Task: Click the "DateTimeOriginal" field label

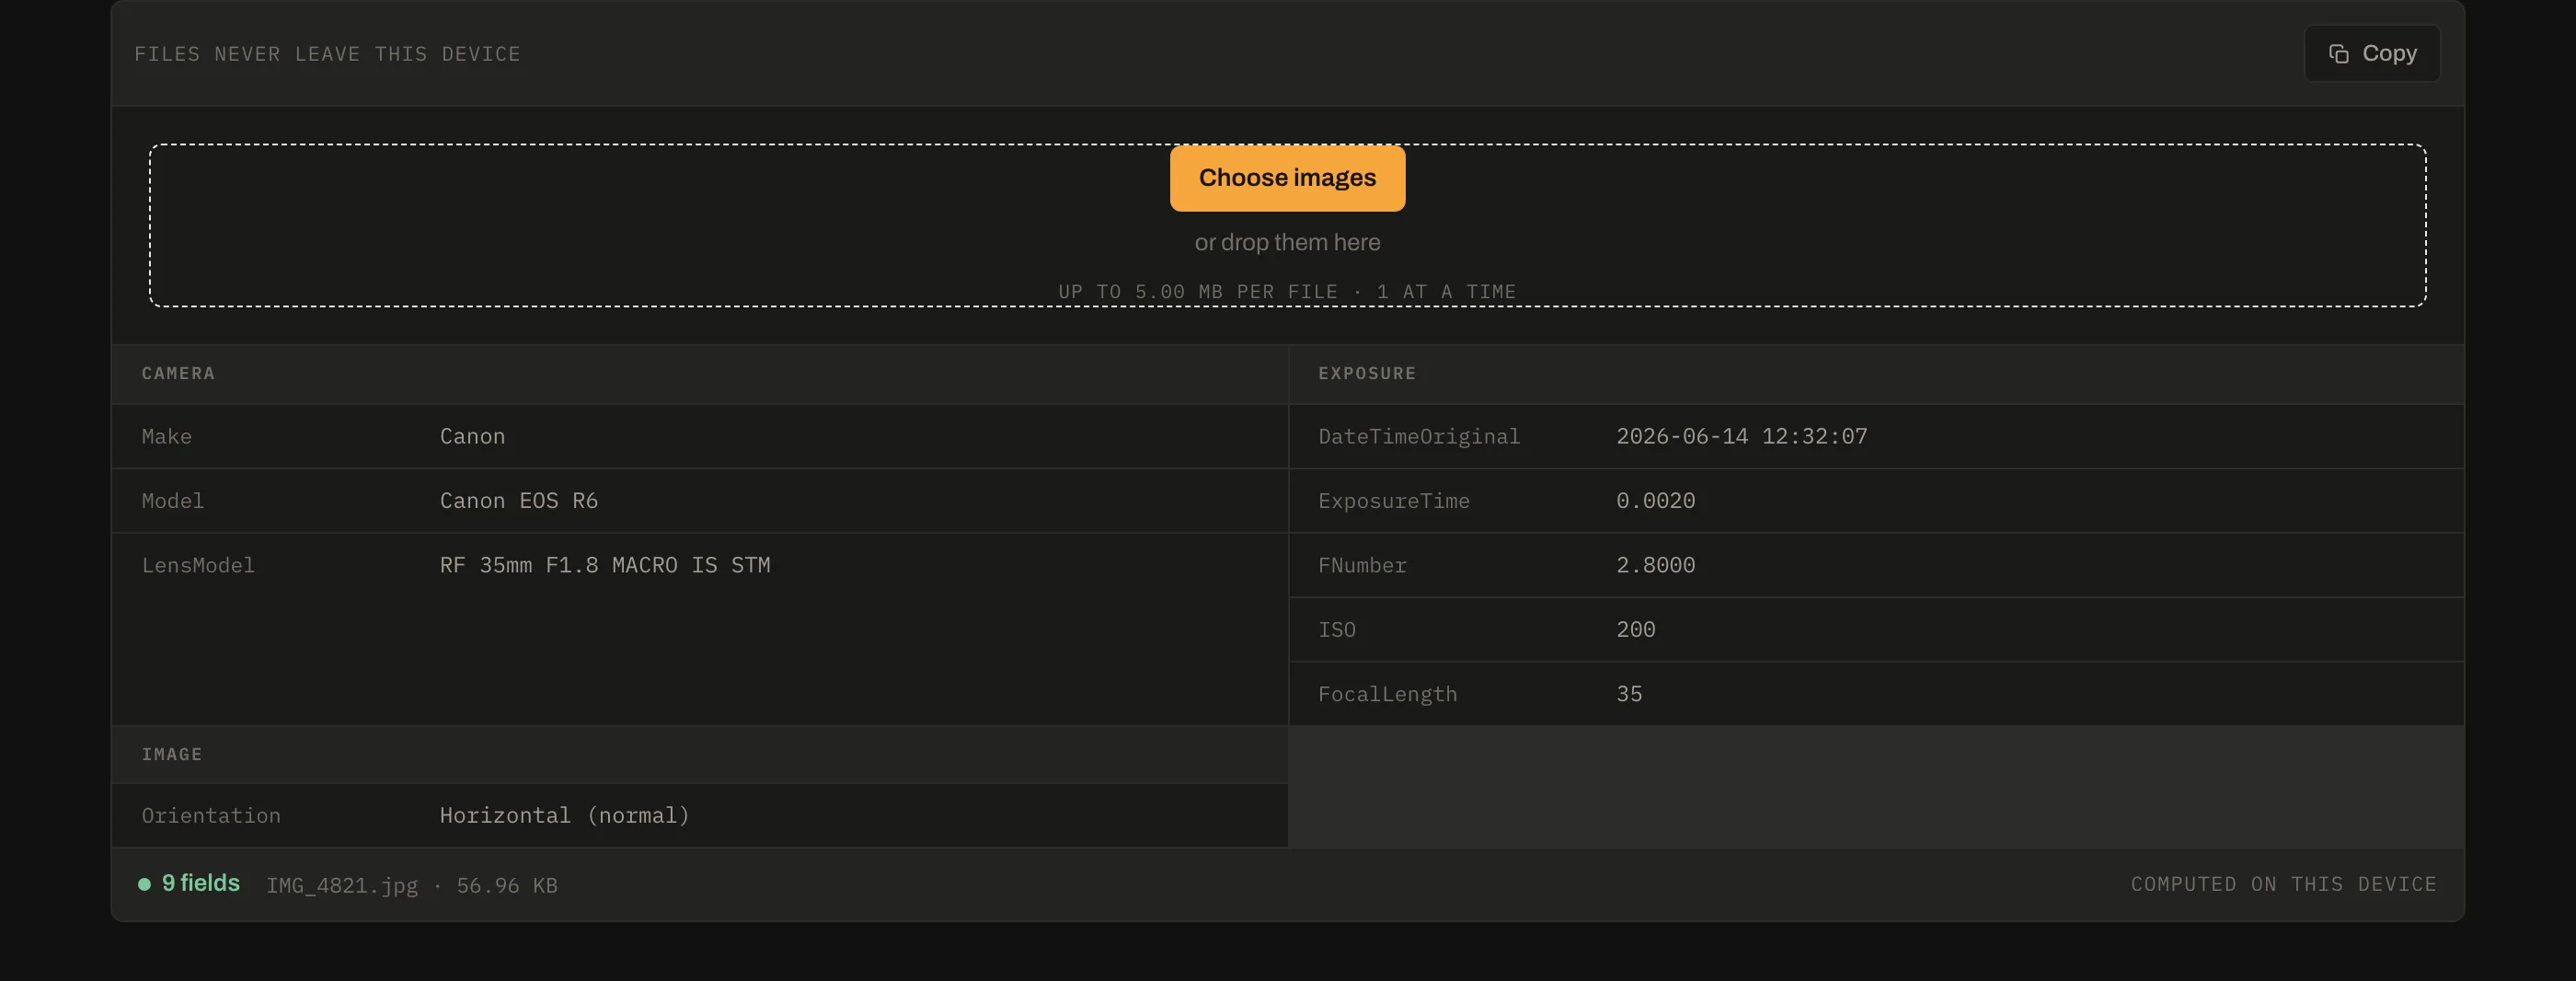Action: [1418, 436]
